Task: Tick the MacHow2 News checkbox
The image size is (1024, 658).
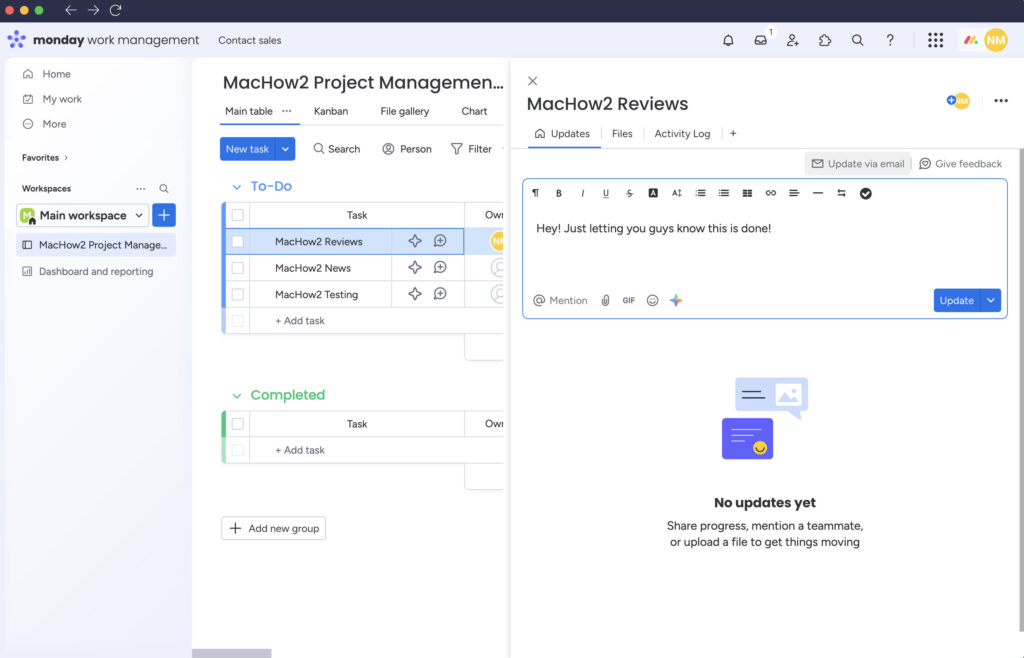Action: (238, 268)
